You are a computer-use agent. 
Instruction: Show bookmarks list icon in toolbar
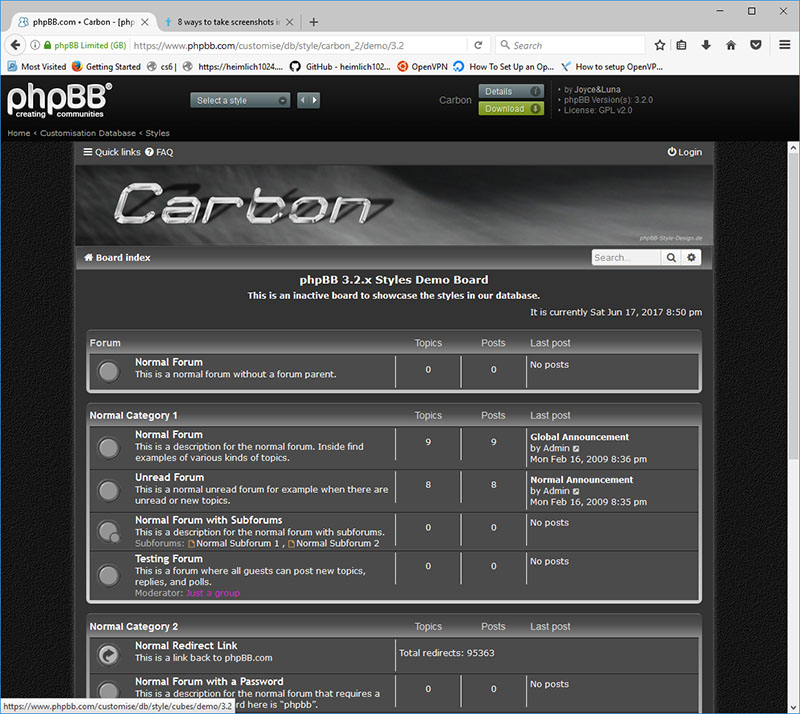point(681,45)
